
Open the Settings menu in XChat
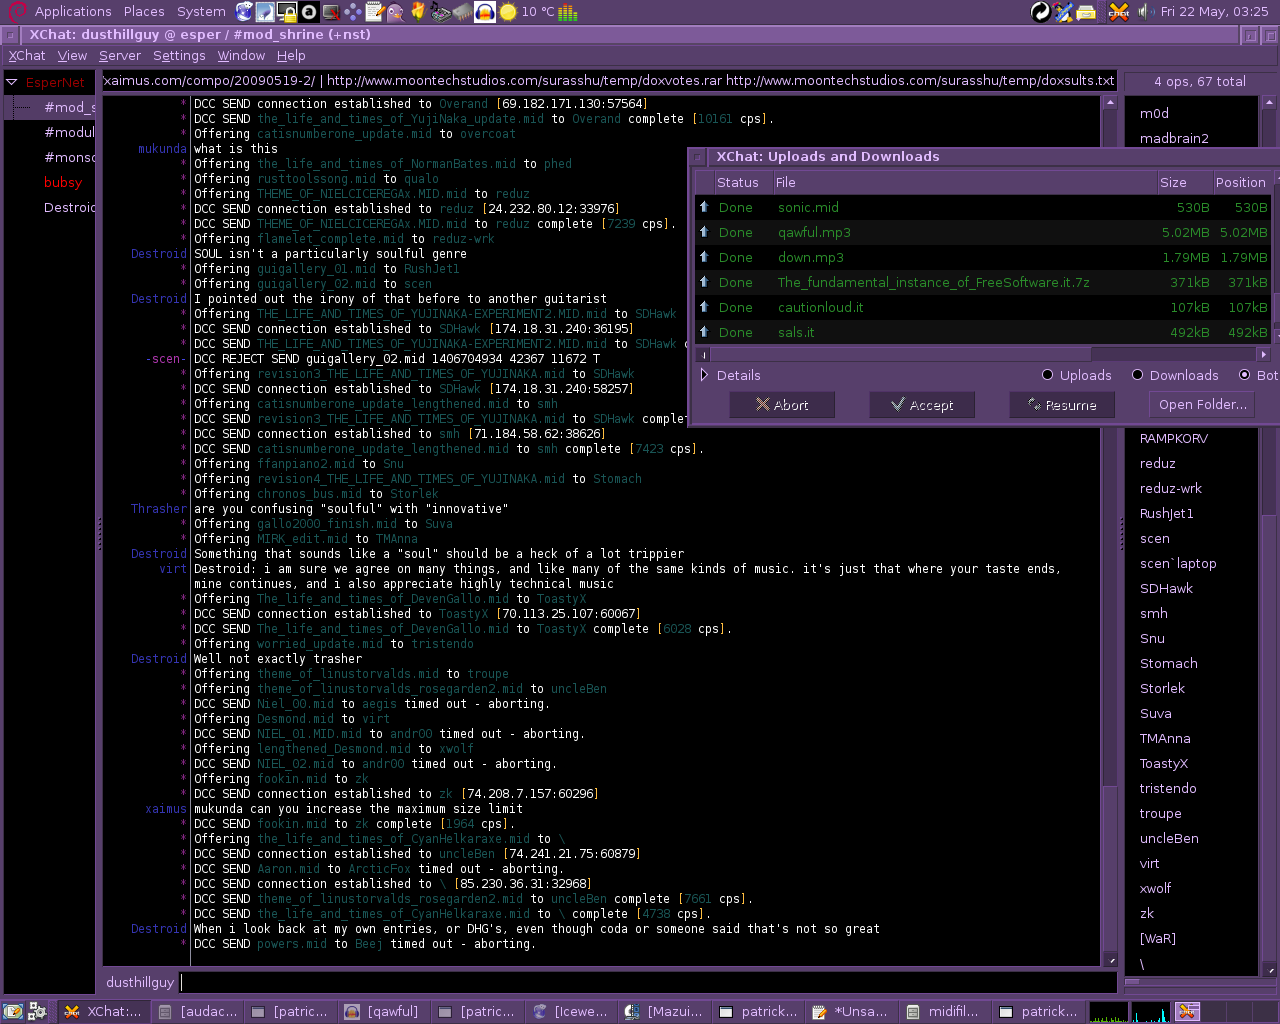(179, 56)
